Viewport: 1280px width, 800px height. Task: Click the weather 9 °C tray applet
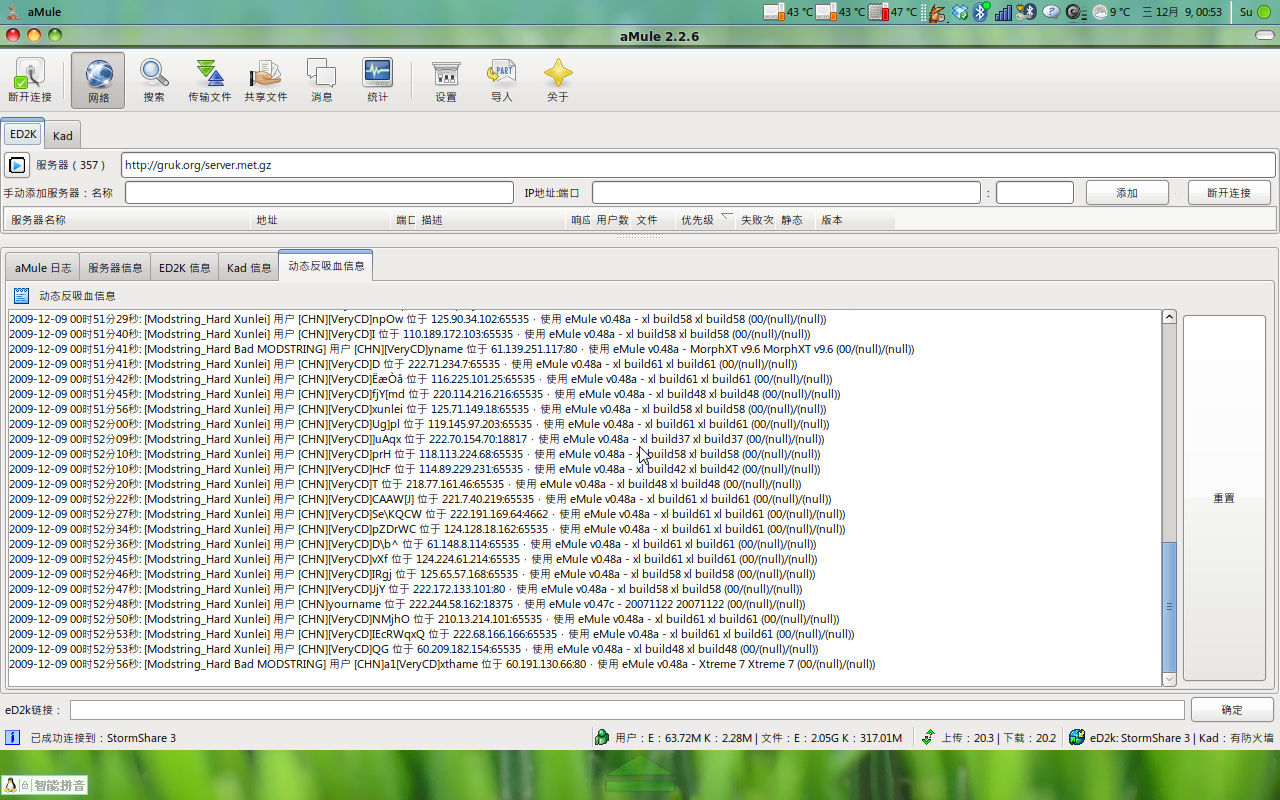[x=1111, y=12]
